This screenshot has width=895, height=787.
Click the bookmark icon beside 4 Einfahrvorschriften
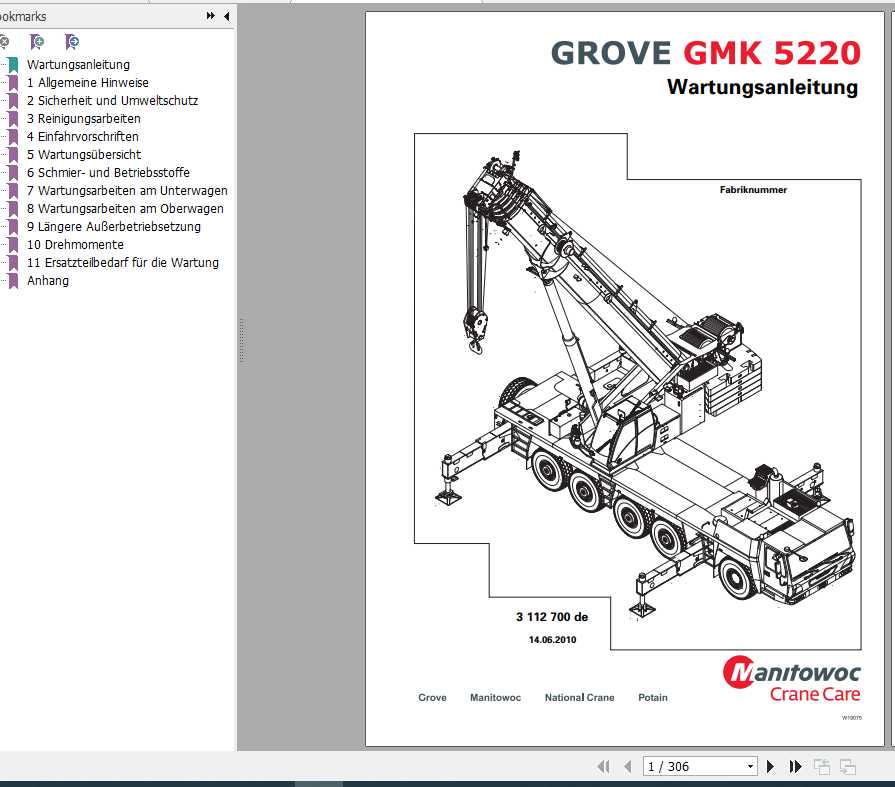[x=13, y=136]
